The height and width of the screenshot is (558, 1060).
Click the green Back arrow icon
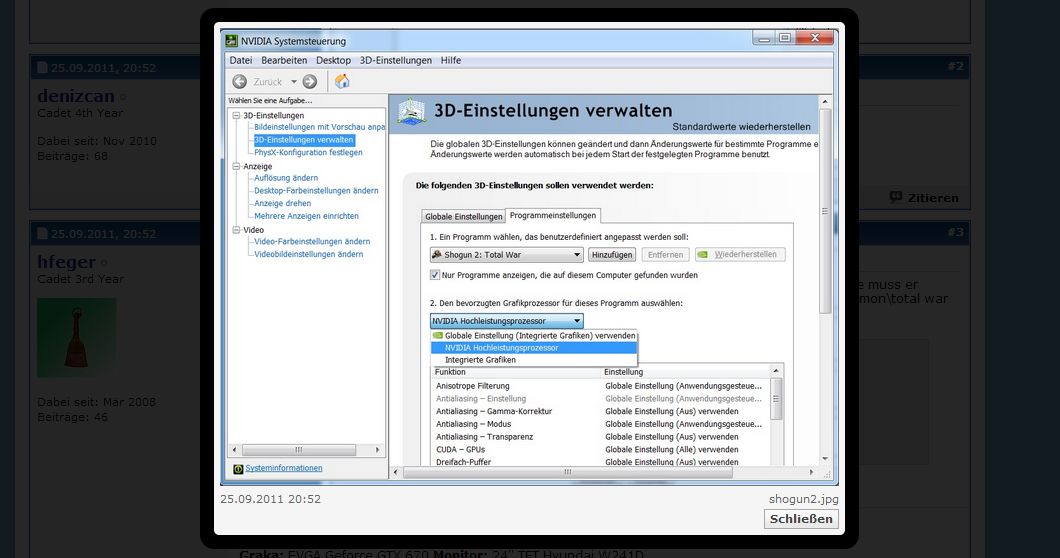coord(240,81)
